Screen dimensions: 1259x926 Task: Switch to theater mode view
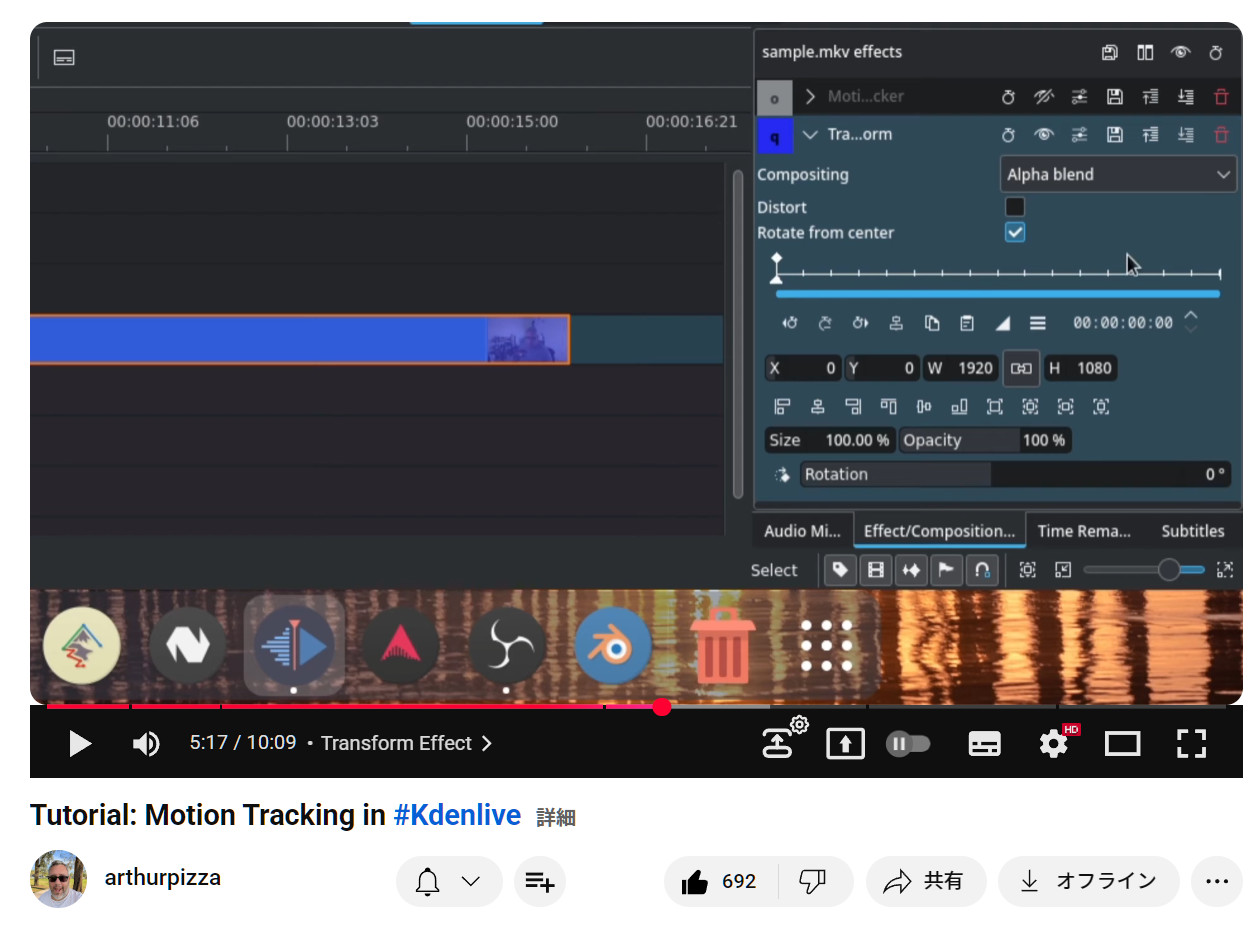(x=1122, y=744)
